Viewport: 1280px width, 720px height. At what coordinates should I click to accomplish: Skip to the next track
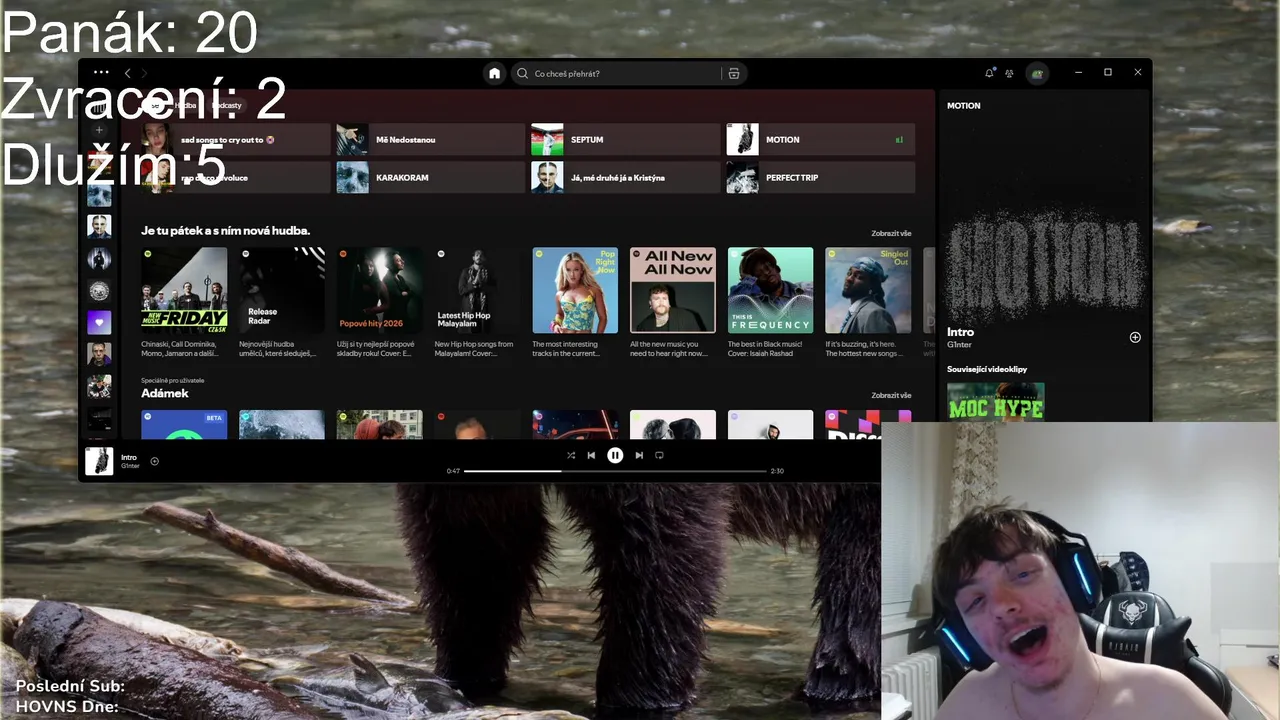coord(639,455)
